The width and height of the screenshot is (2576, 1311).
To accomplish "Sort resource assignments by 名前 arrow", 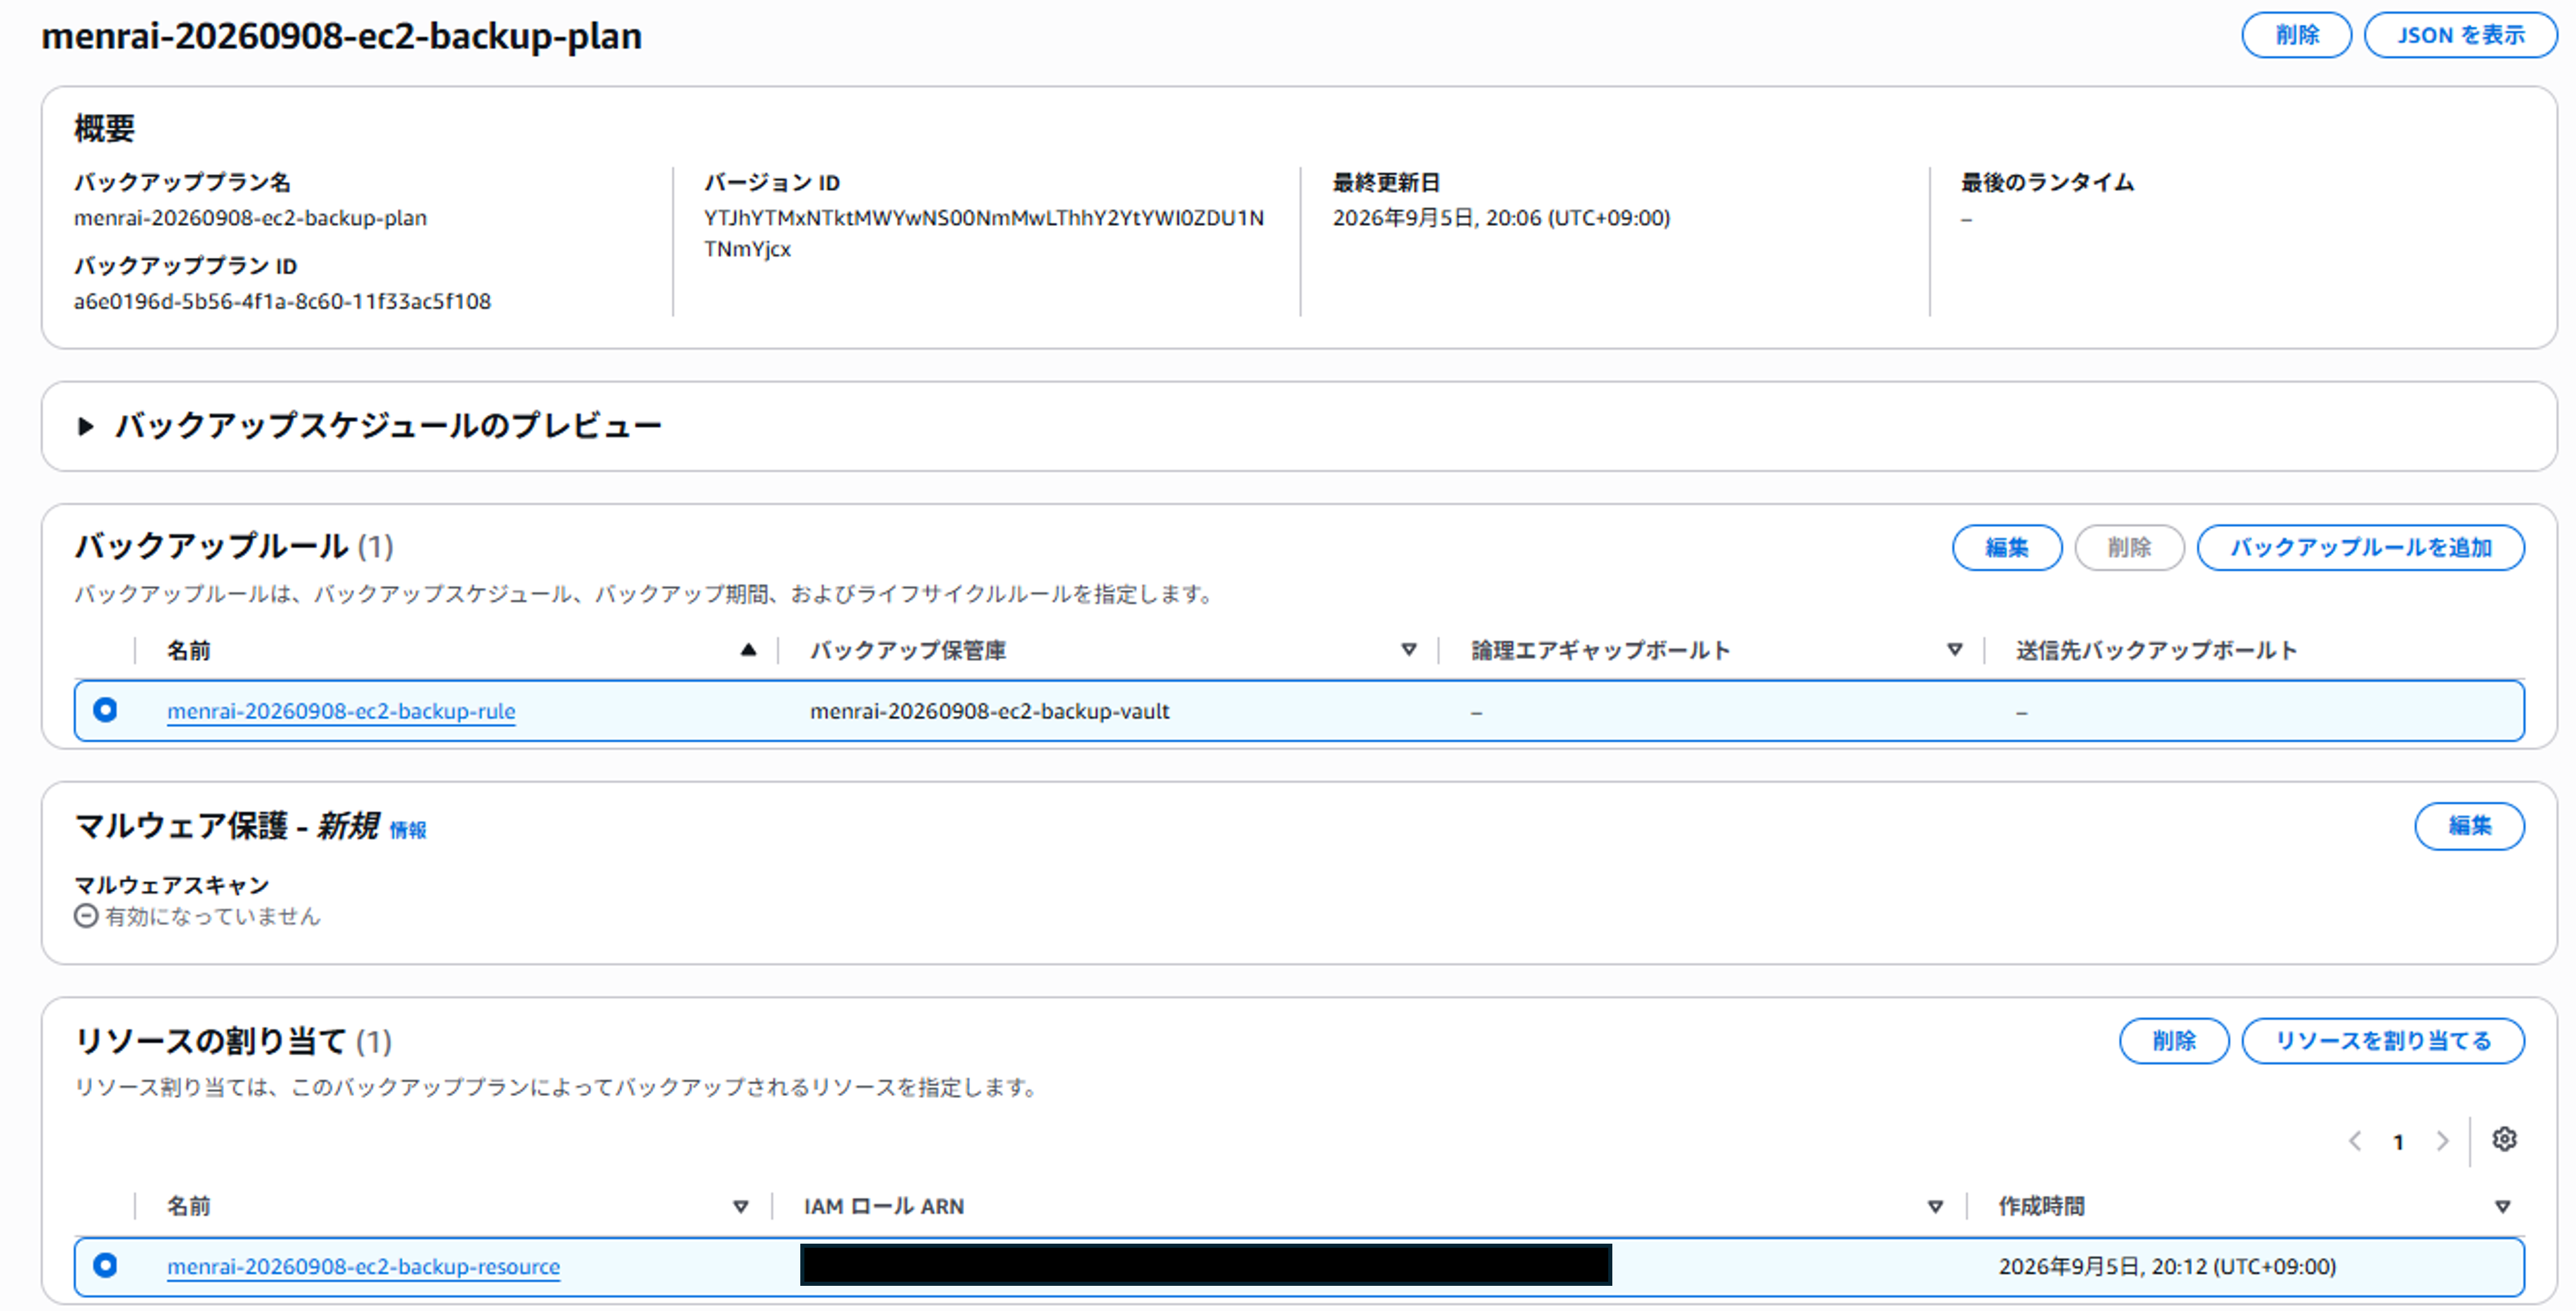I will coord(740,1206).
